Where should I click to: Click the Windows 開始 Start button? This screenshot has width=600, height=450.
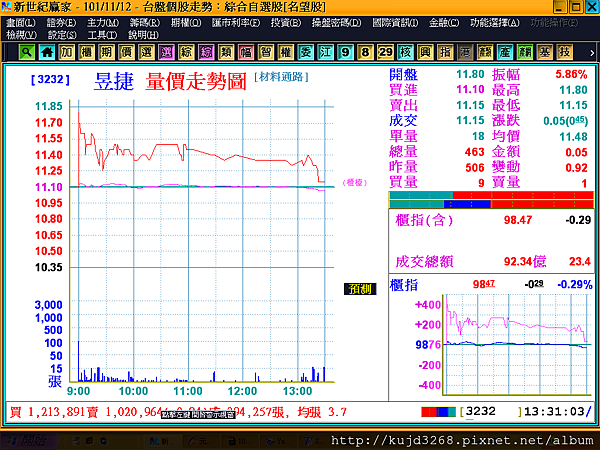tap(30, 441)
